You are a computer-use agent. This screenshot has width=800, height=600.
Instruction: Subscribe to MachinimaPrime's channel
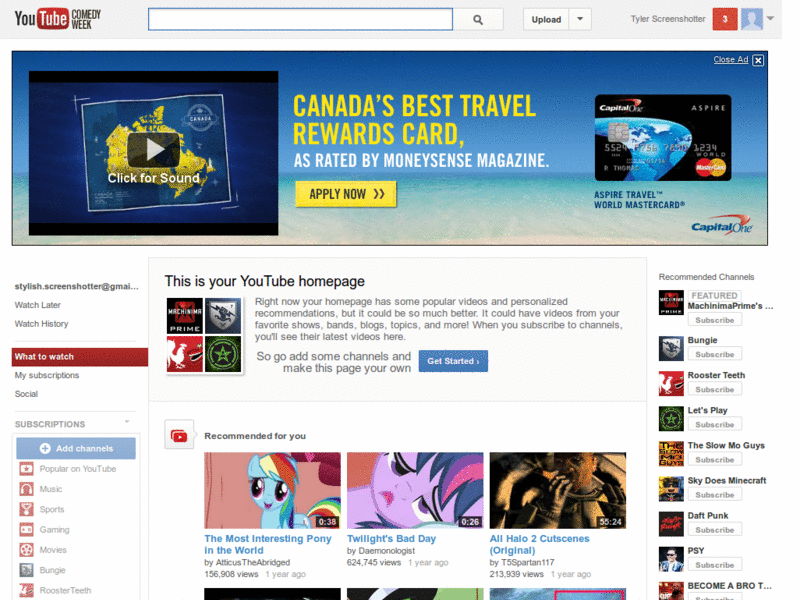[x=714, y=320]
